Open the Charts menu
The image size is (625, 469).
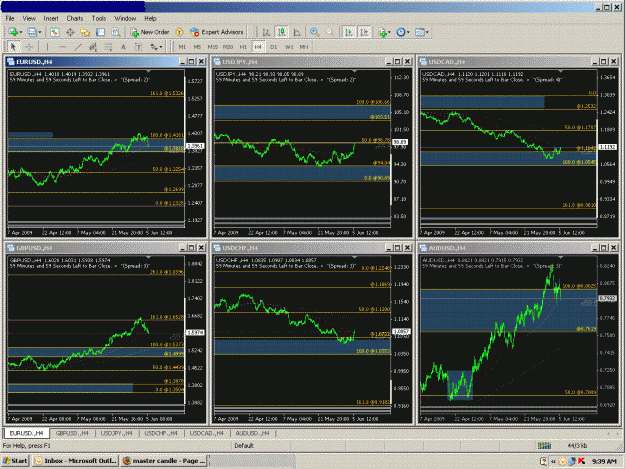75,18
